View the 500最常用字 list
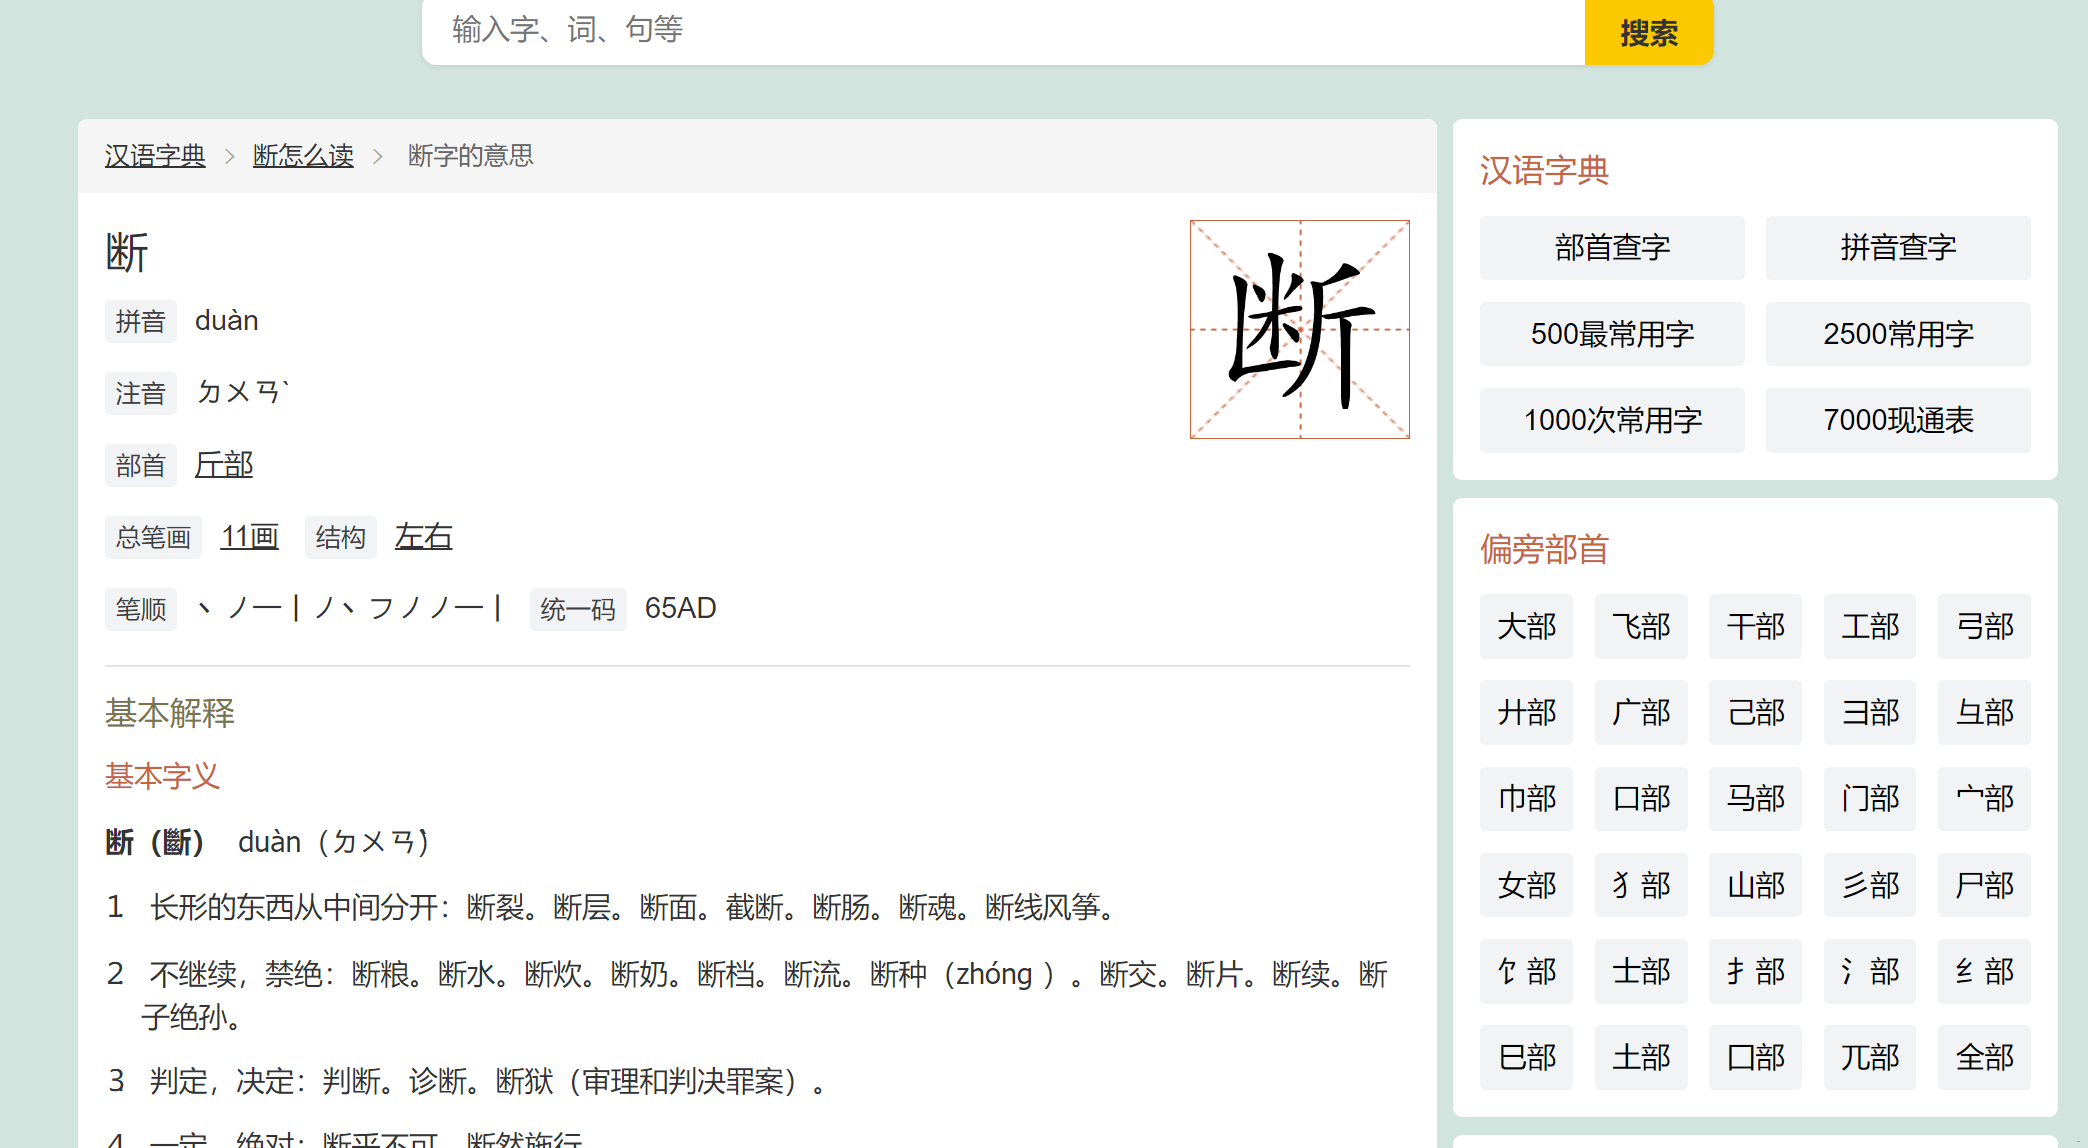 click(1611, 333)
